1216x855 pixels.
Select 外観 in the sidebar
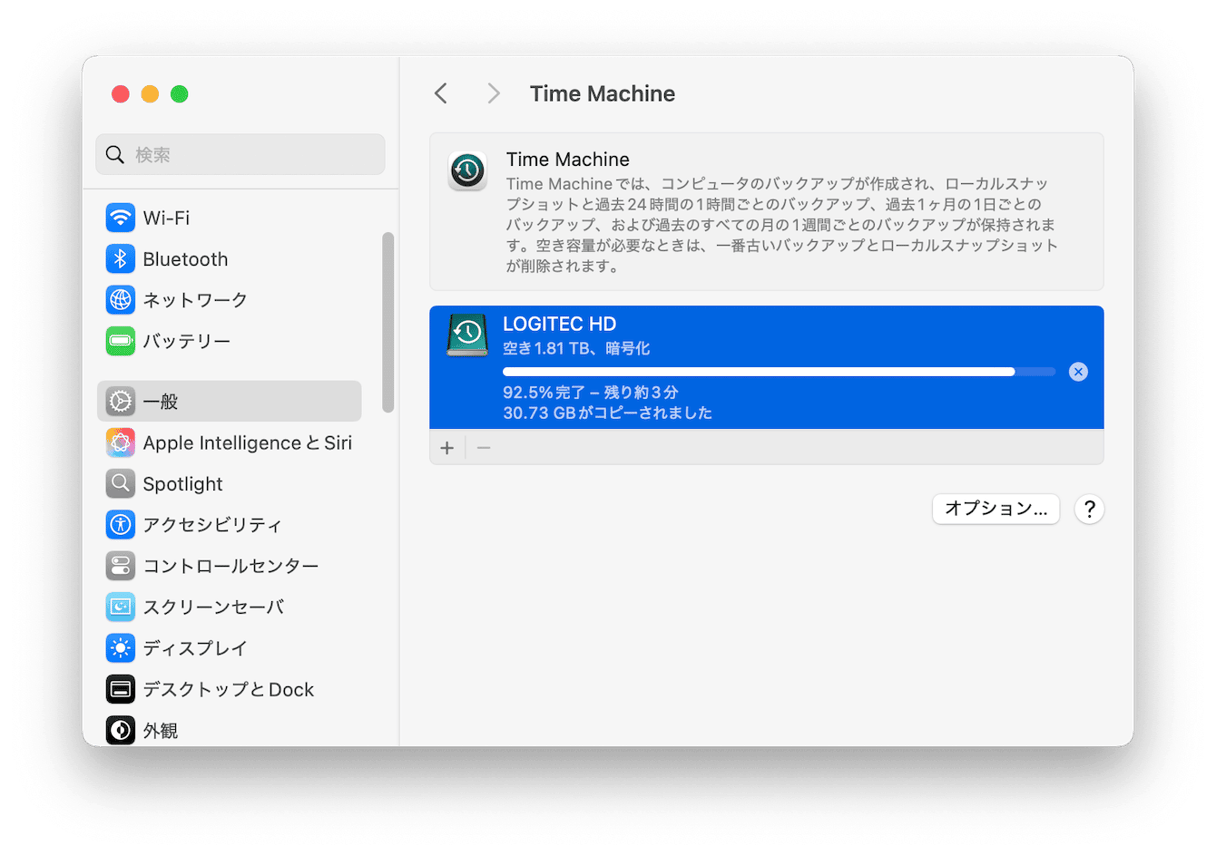[x=229, y=730]
